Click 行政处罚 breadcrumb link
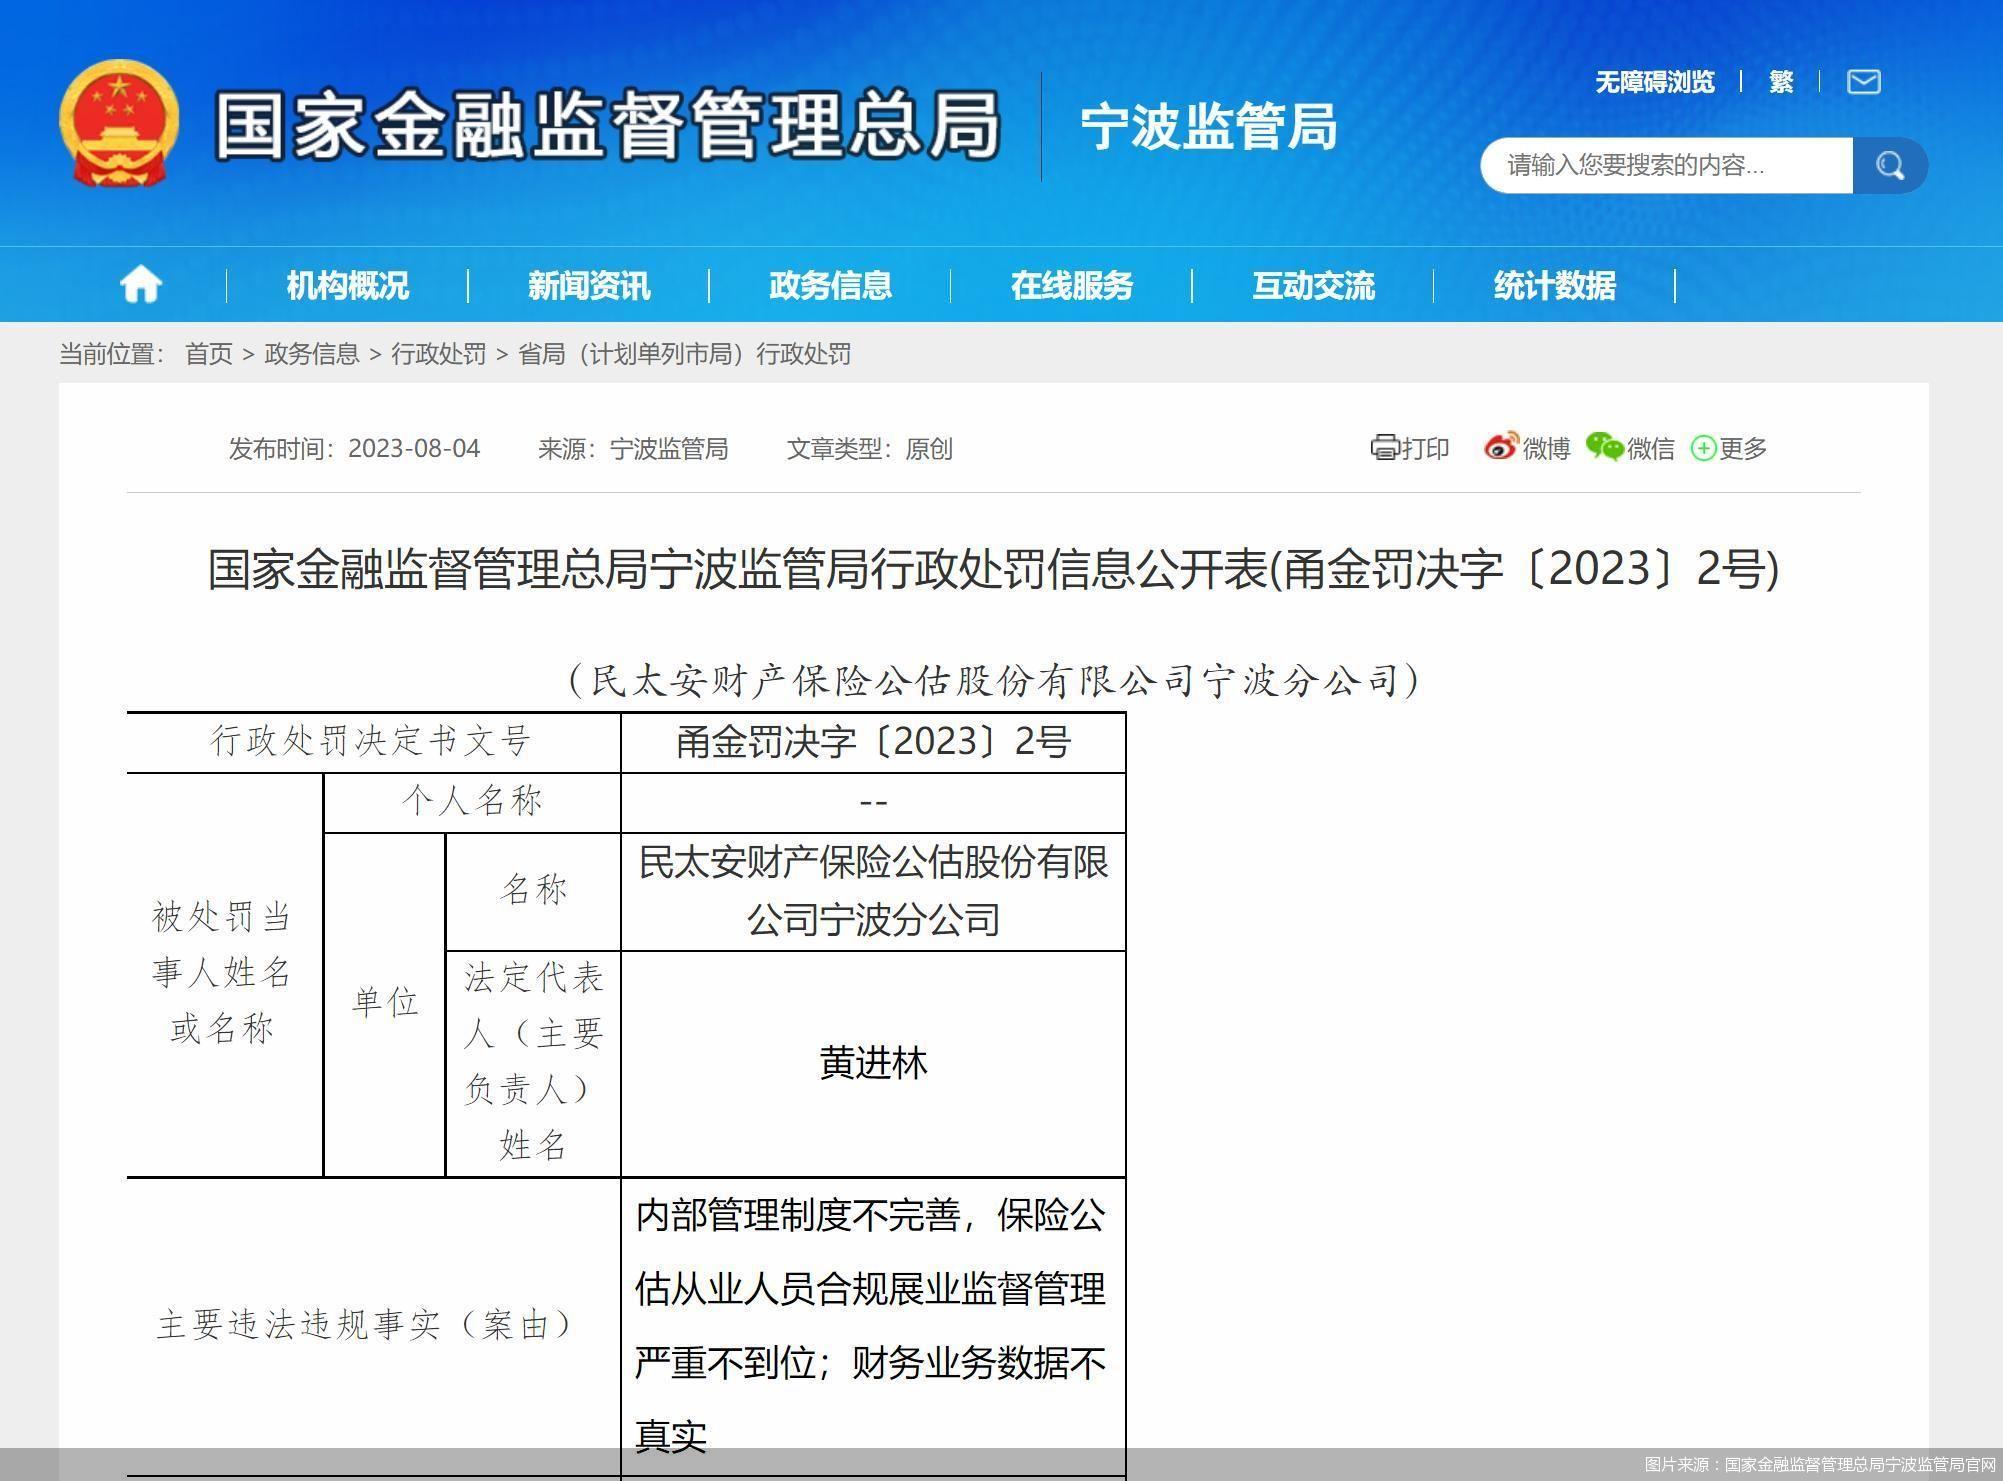The height and width of the screenshot is (1481, 2003). (439, 354)
